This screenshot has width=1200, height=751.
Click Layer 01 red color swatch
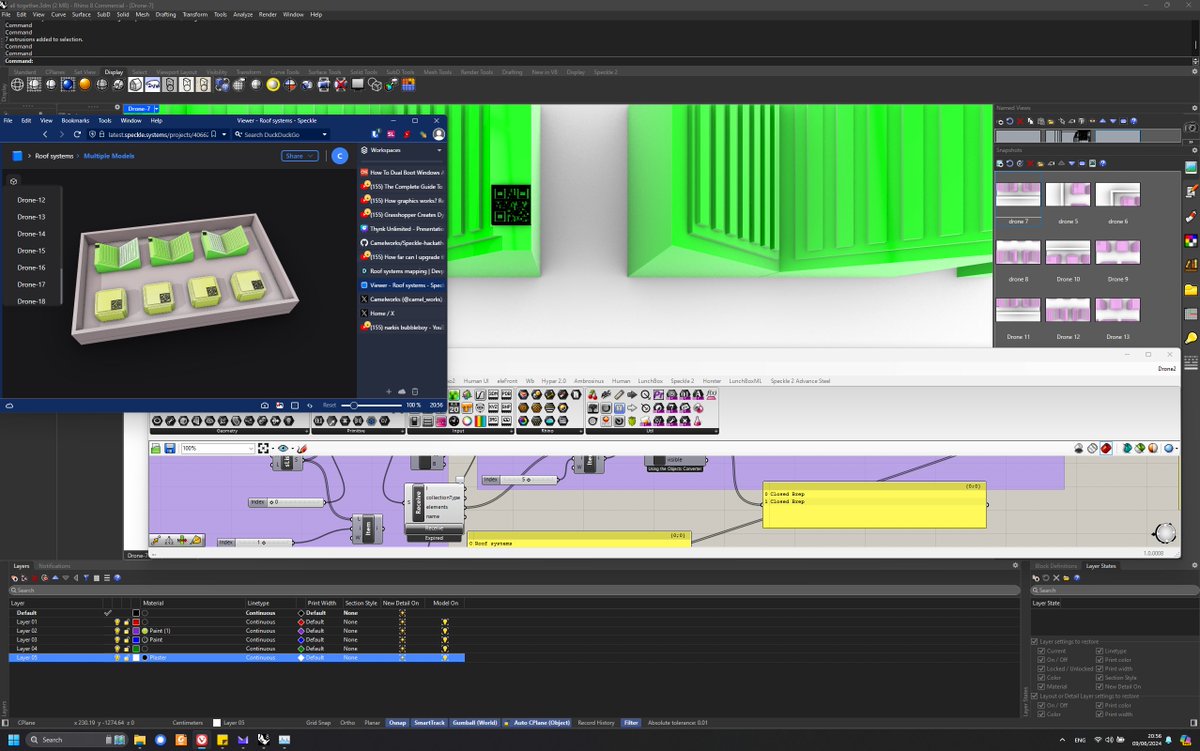pos(136,622)
